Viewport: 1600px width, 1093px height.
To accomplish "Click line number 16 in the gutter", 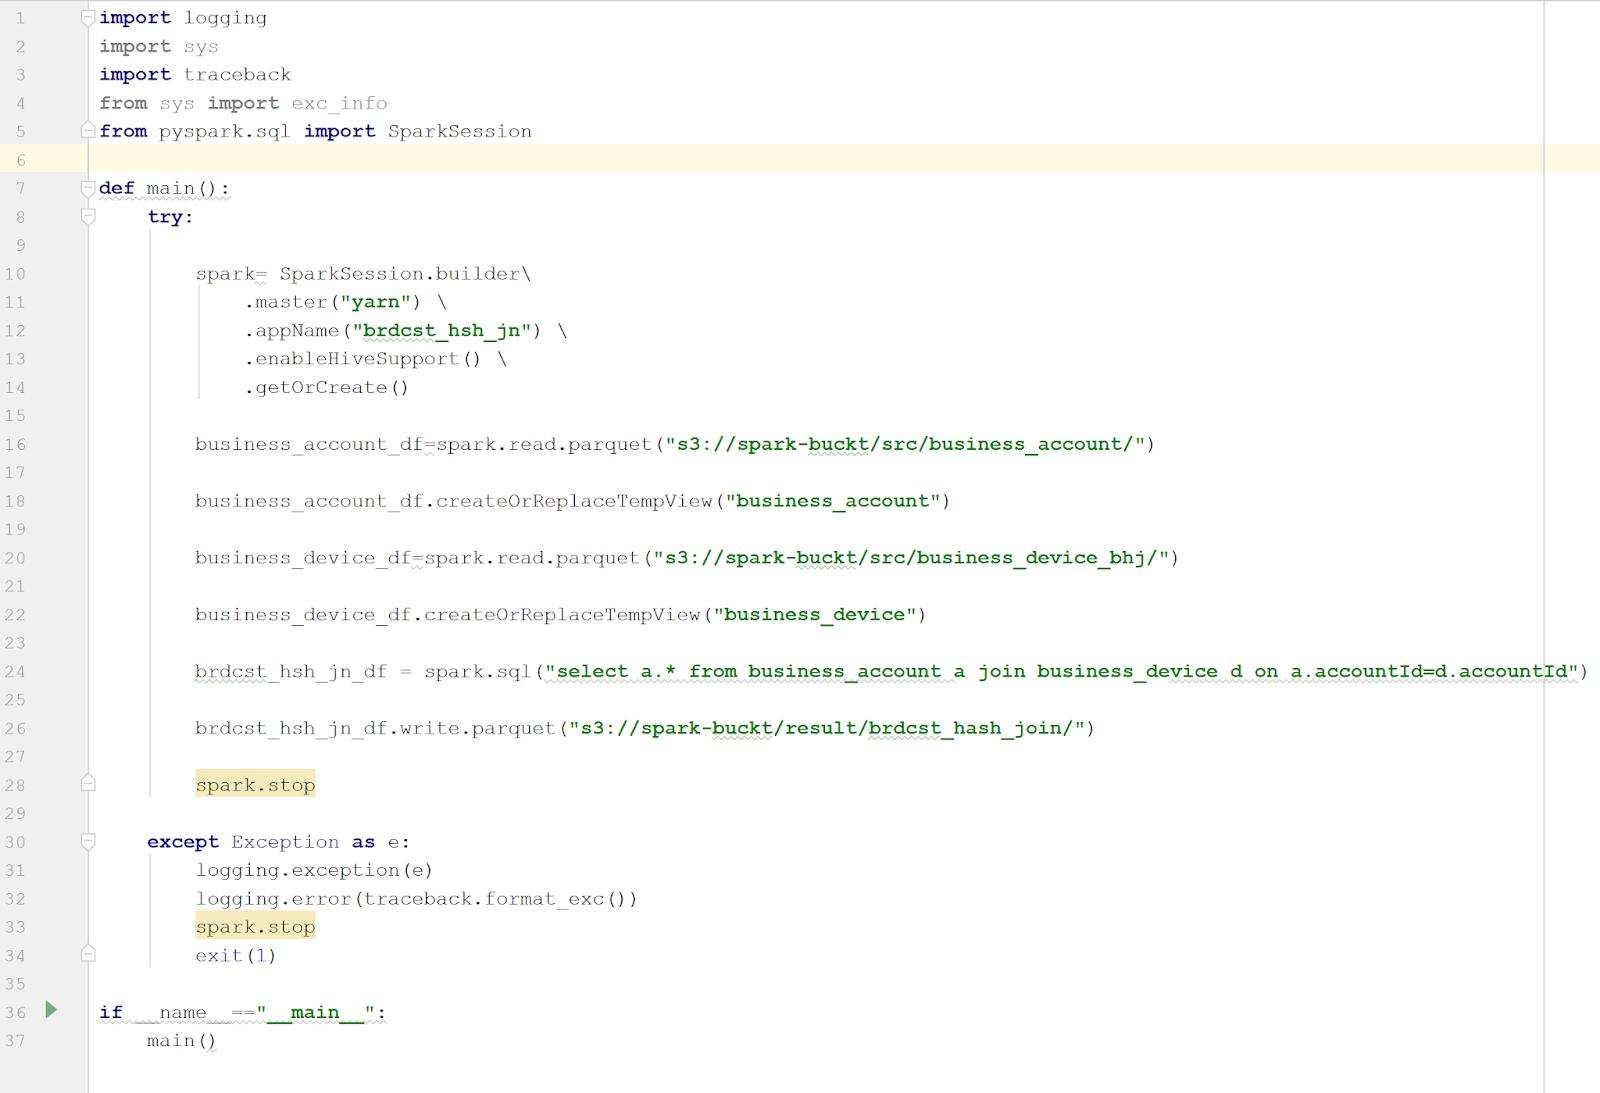I will (x=16, y=444).
